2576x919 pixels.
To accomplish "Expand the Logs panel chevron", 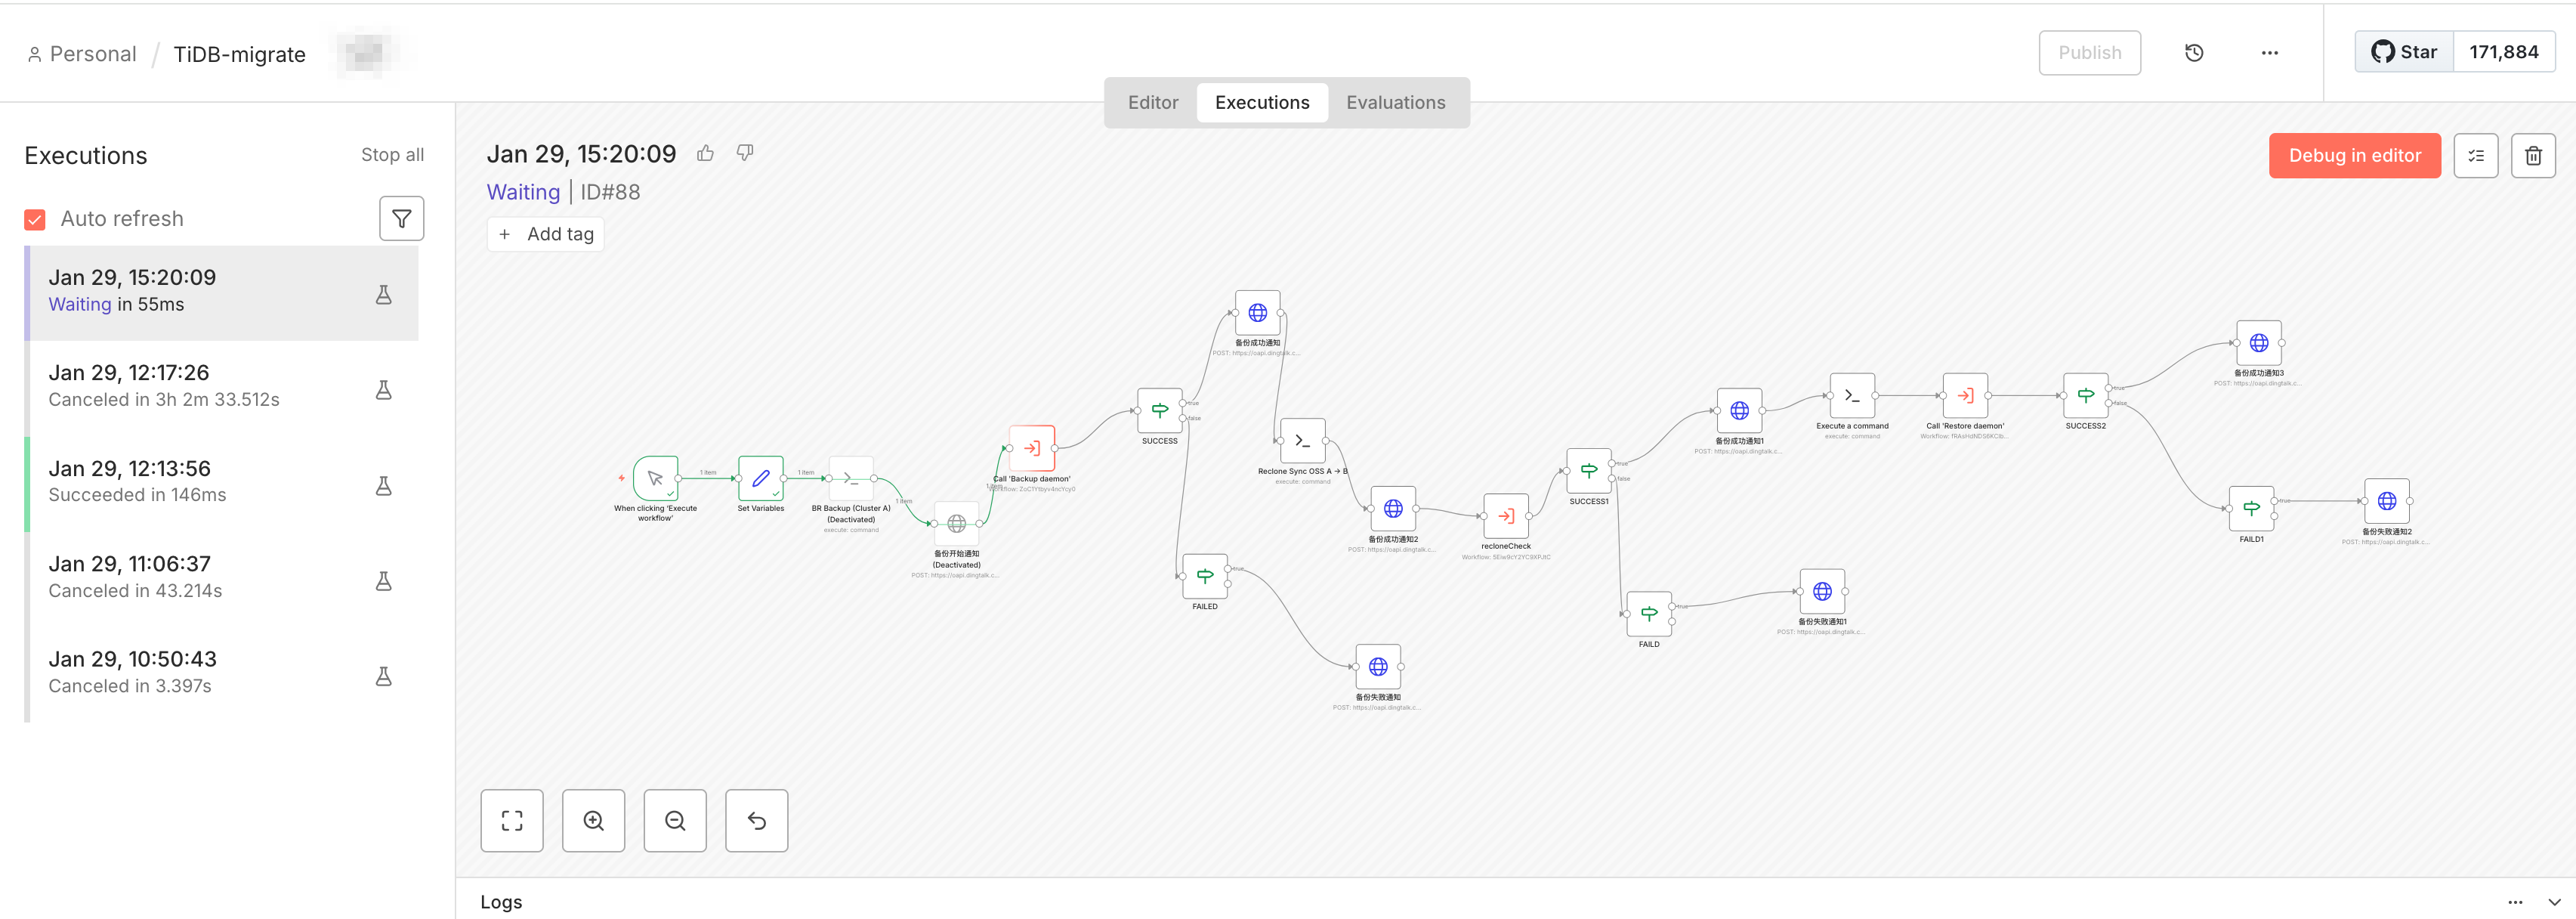I will point(2553,901).
